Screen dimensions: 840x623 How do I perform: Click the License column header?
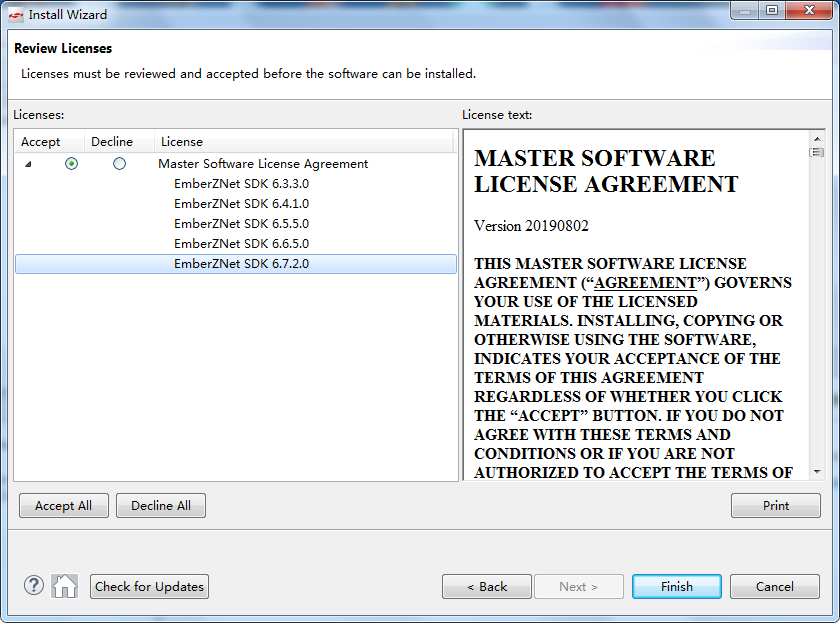(304, 142)
